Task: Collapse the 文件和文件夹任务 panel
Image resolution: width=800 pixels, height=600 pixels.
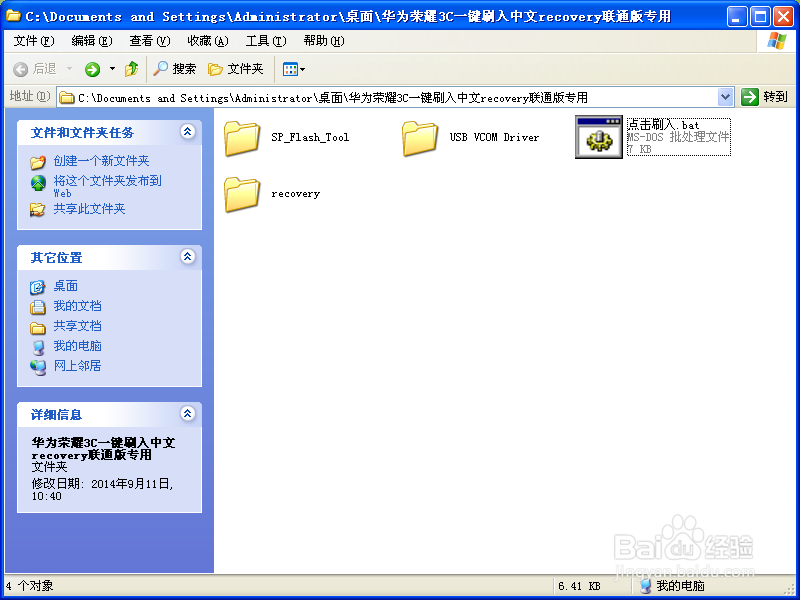Action: pyautogui.click(x=187, y=132)
